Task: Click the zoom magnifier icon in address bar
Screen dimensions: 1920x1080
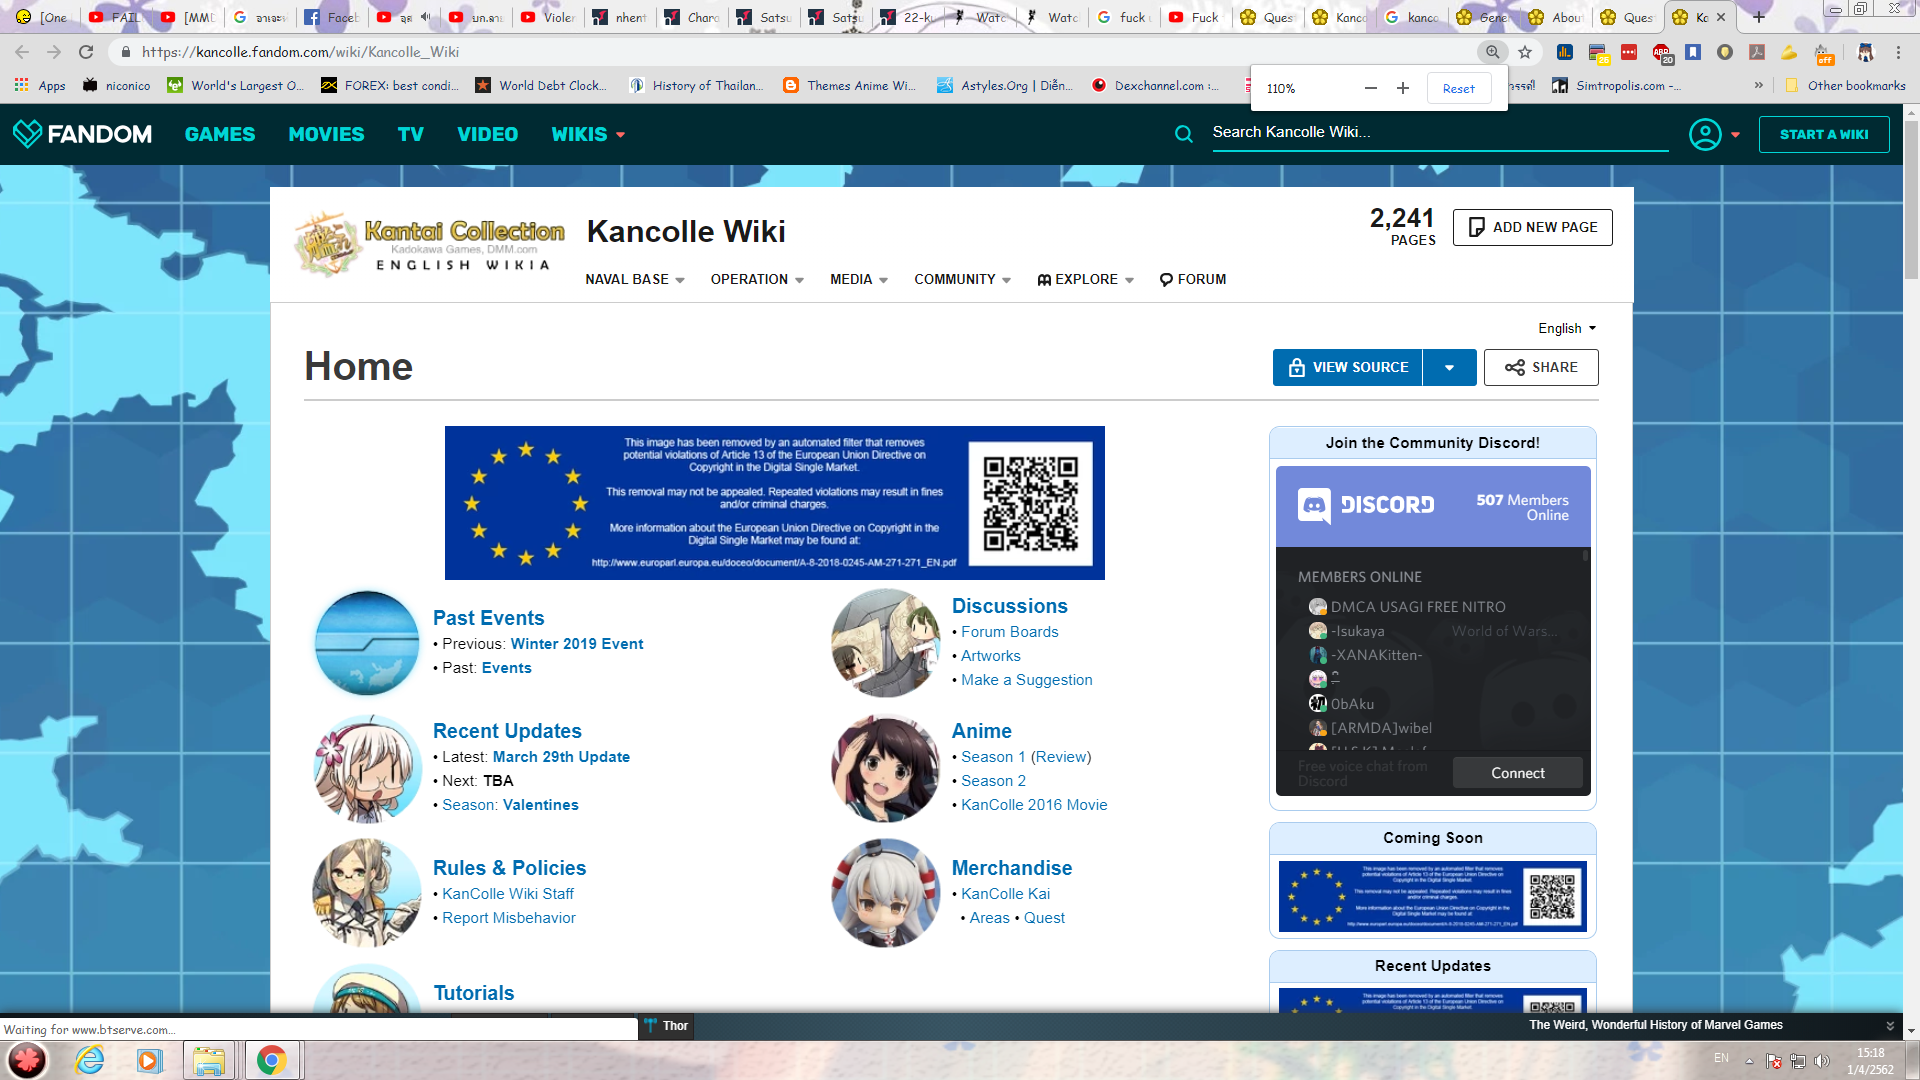Action: point(1492,52)
